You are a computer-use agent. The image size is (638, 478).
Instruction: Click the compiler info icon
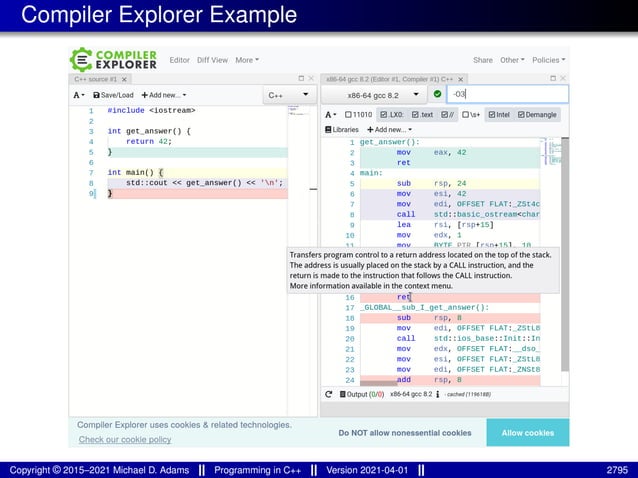(438, 394)
